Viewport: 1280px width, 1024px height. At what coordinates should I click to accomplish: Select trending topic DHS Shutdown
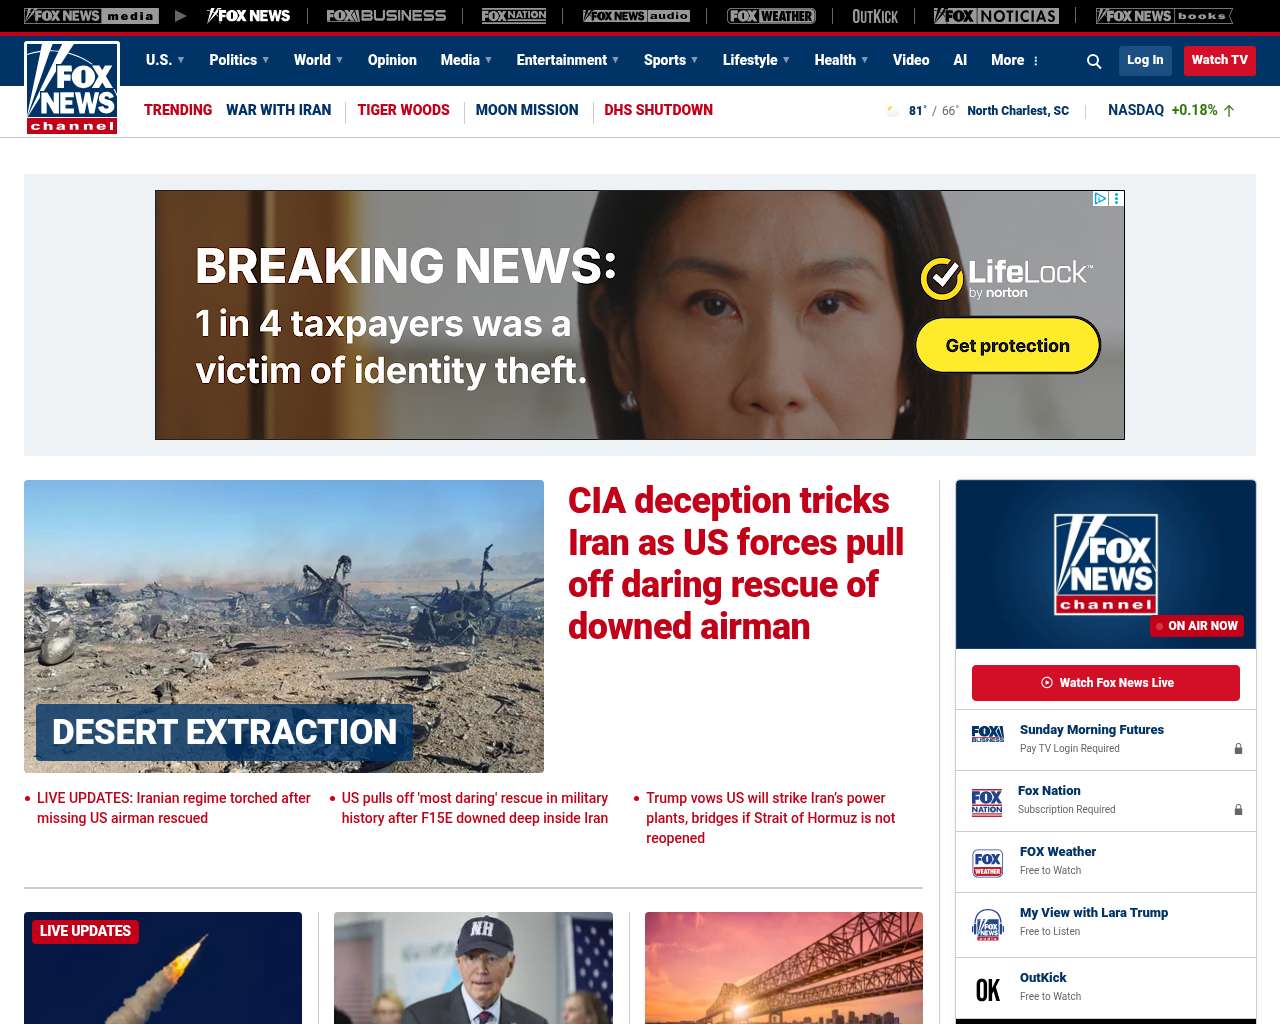click(658, 110)
